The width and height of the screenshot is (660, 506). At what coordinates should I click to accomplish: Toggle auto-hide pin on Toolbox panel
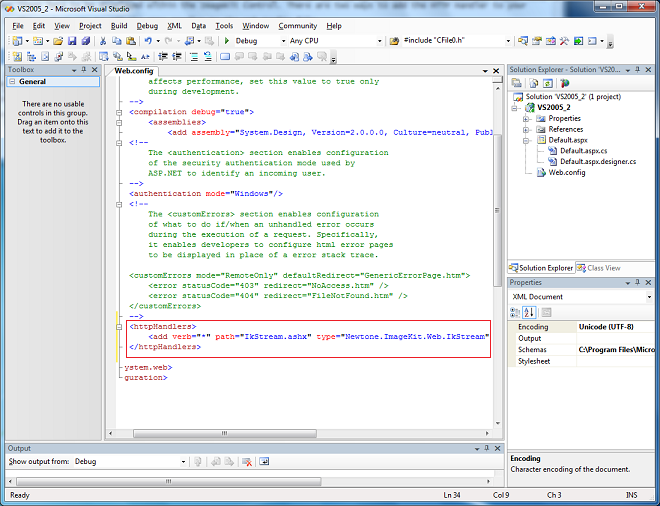[x=84, y=70]
